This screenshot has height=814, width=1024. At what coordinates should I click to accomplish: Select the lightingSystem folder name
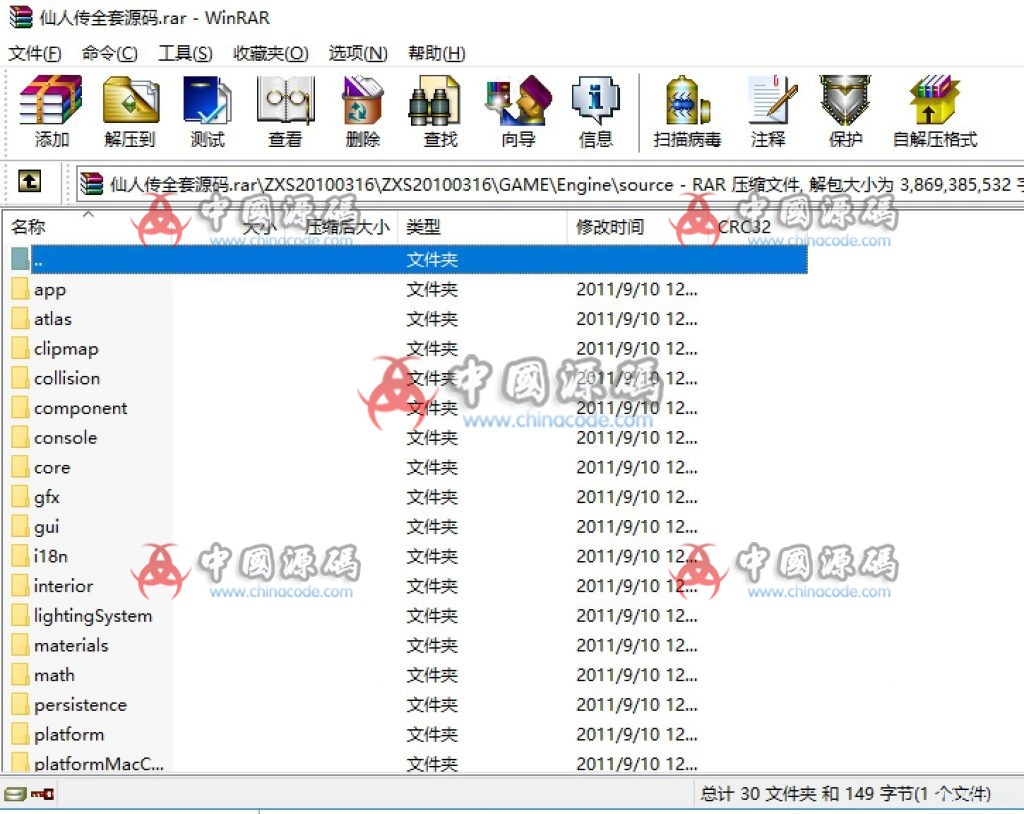click(93, 615)
